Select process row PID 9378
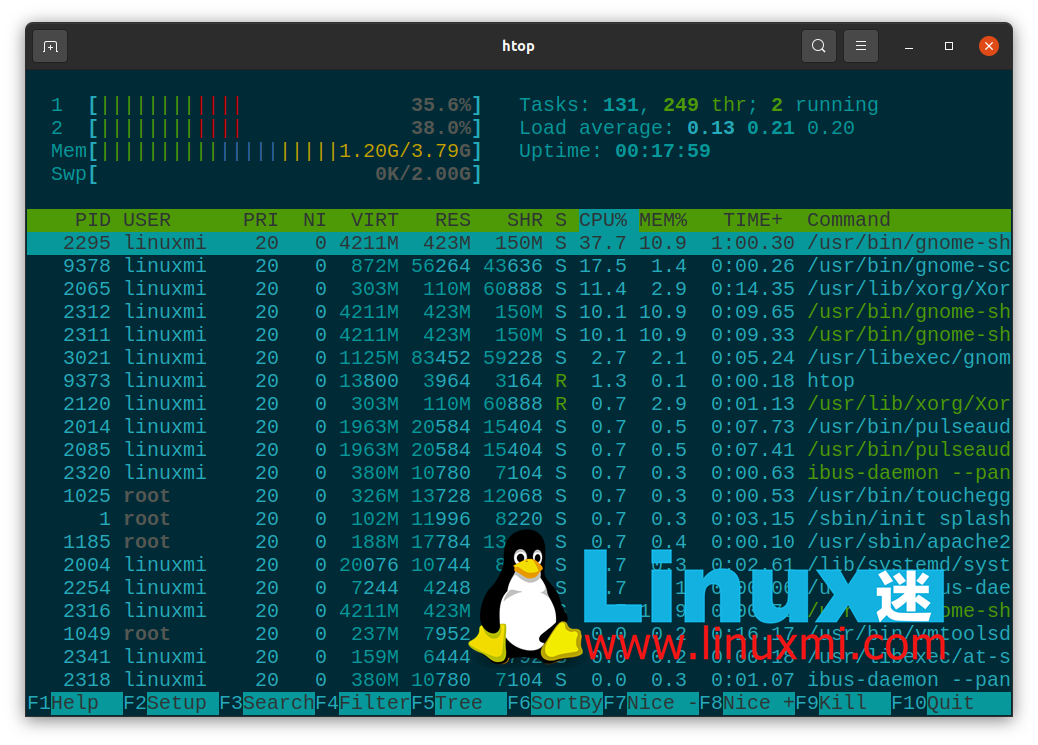 tap(519, 266)
